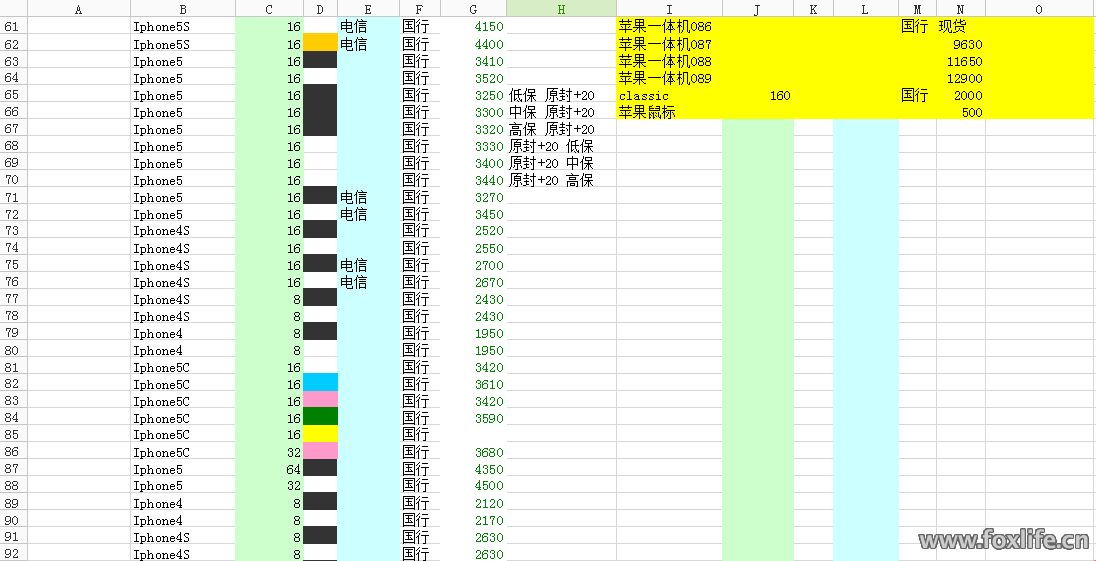Click the cell showing 160

coord(758,96)
